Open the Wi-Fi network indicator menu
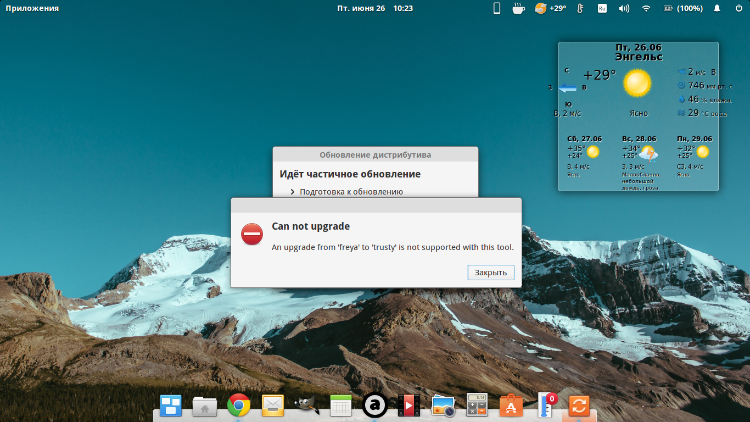 [646, 8]
